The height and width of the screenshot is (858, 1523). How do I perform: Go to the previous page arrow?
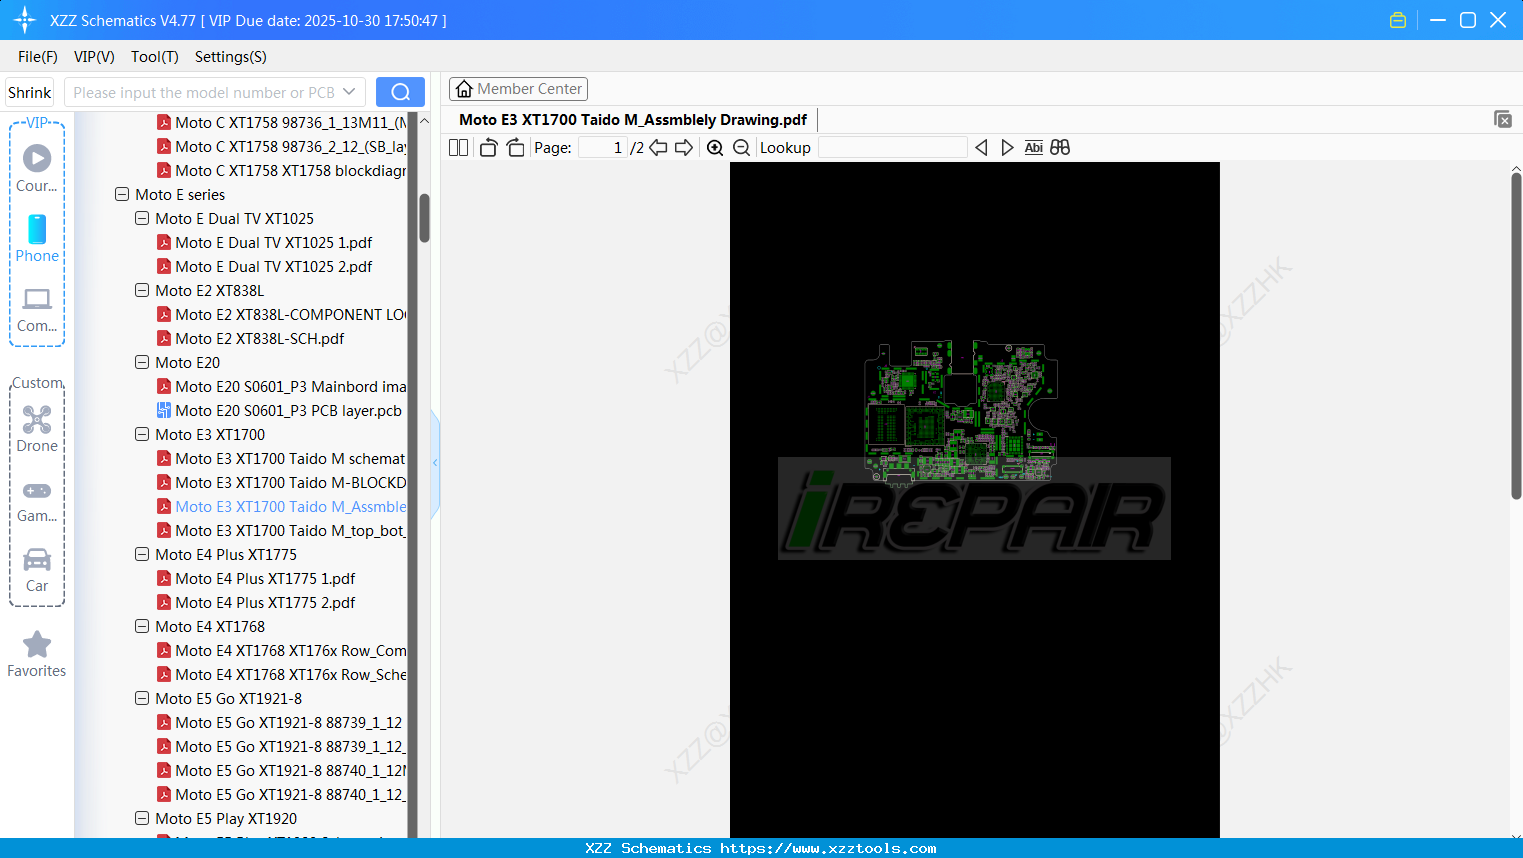pos(658,147)
